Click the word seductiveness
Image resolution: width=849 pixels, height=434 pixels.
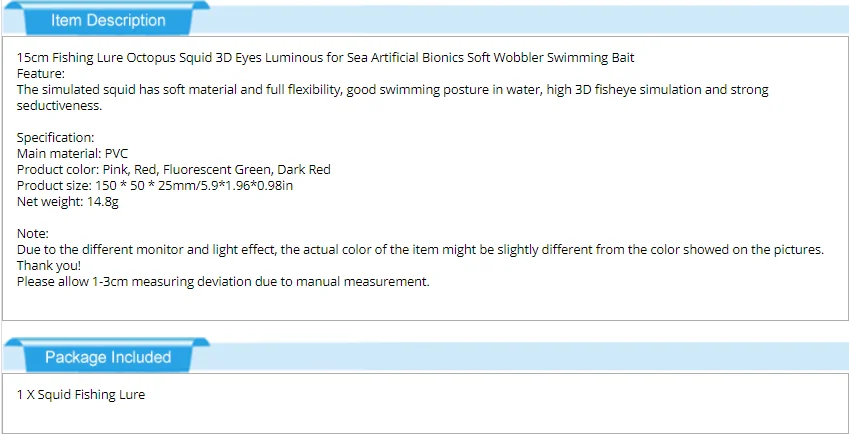tap(59, 106)
